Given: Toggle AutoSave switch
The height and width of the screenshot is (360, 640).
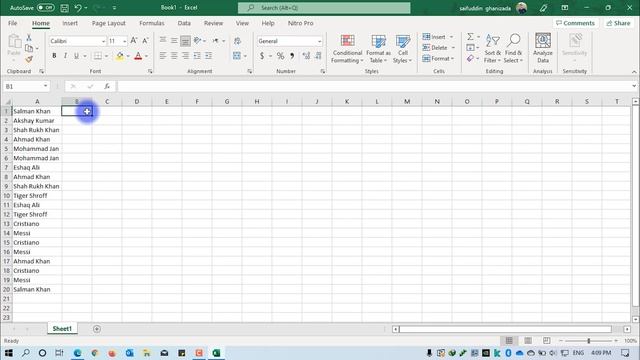Looking at the screenshot, I should coord(45,8).
